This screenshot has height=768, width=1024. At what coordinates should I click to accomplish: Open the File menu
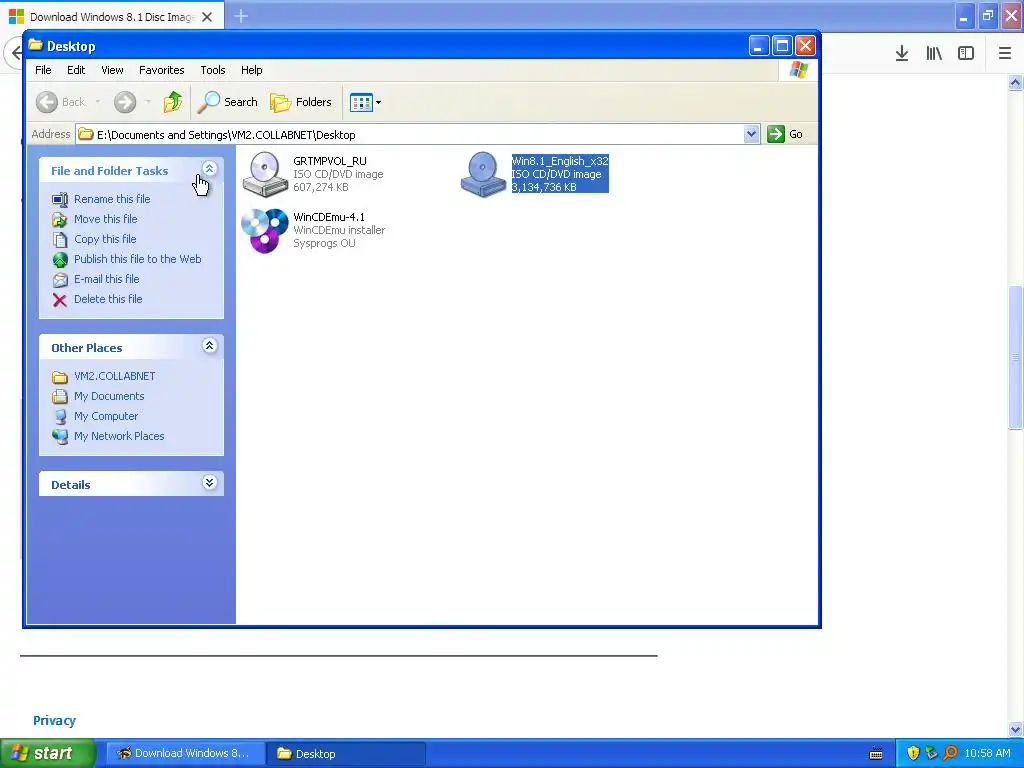tap(43, 70)
